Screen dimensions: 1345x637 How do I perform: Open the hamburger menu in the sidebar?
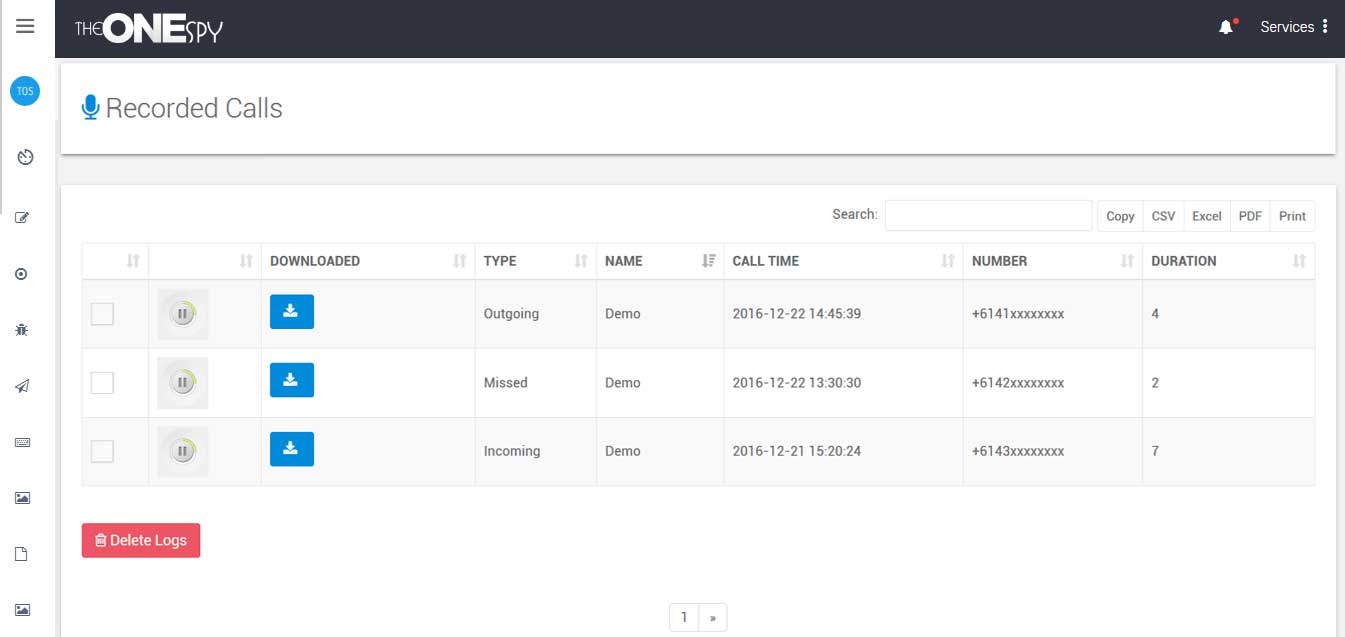click(x=25, y=27)
